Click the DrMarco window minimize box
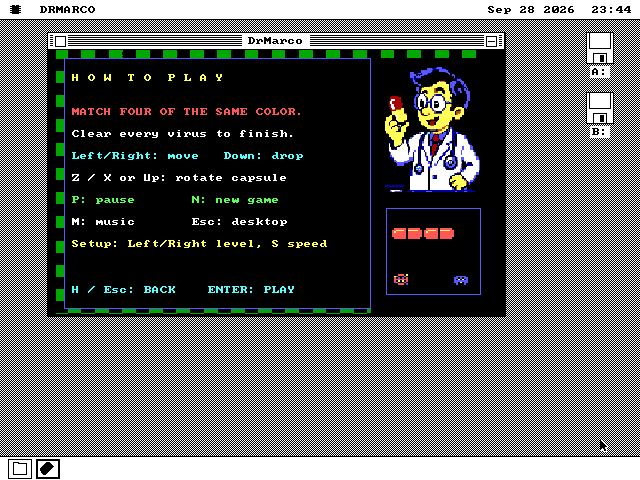Image resolution: width=640 pixels, height=480 pixels. tap(491, 41)
